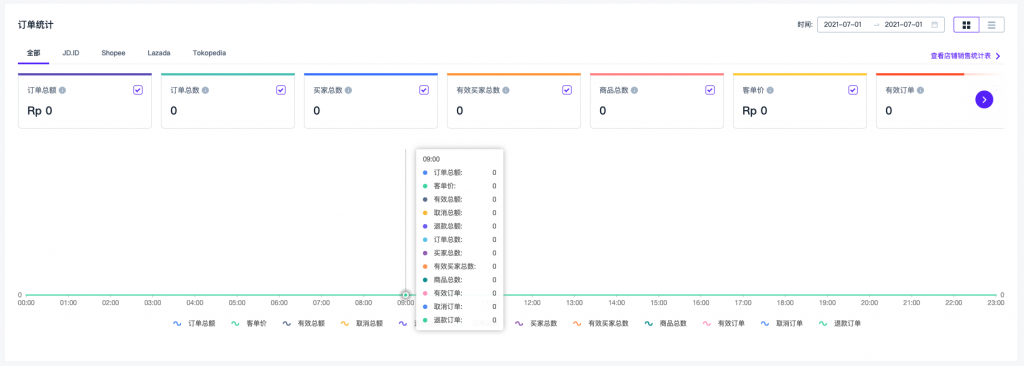
Task: Uncheck the 有效买家总数 card checkbox
Action: [567, 90]
